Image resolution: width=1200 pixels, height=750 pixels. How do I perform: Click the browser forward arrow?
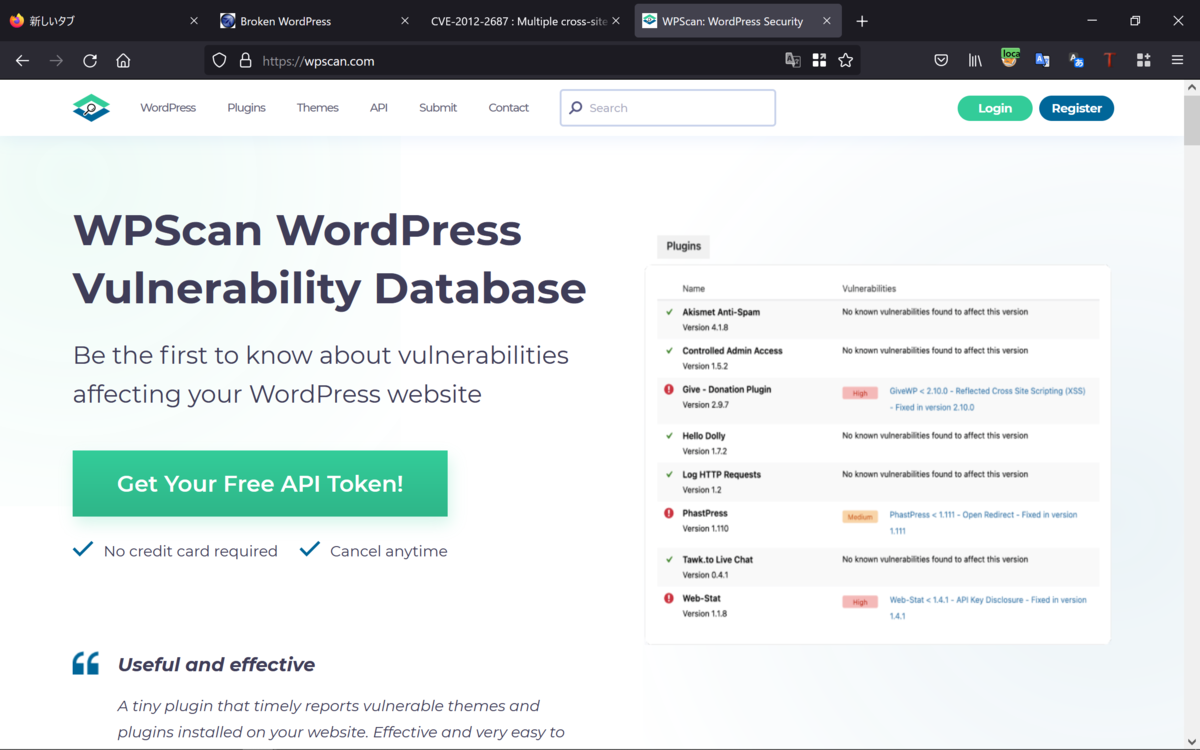tap(56, 61)
